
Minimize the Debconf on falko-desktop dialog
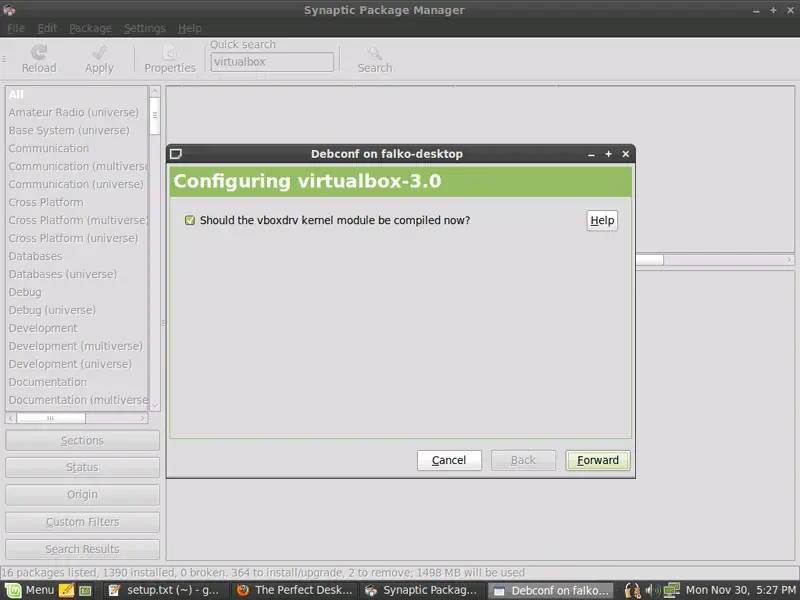click(591, 154)
